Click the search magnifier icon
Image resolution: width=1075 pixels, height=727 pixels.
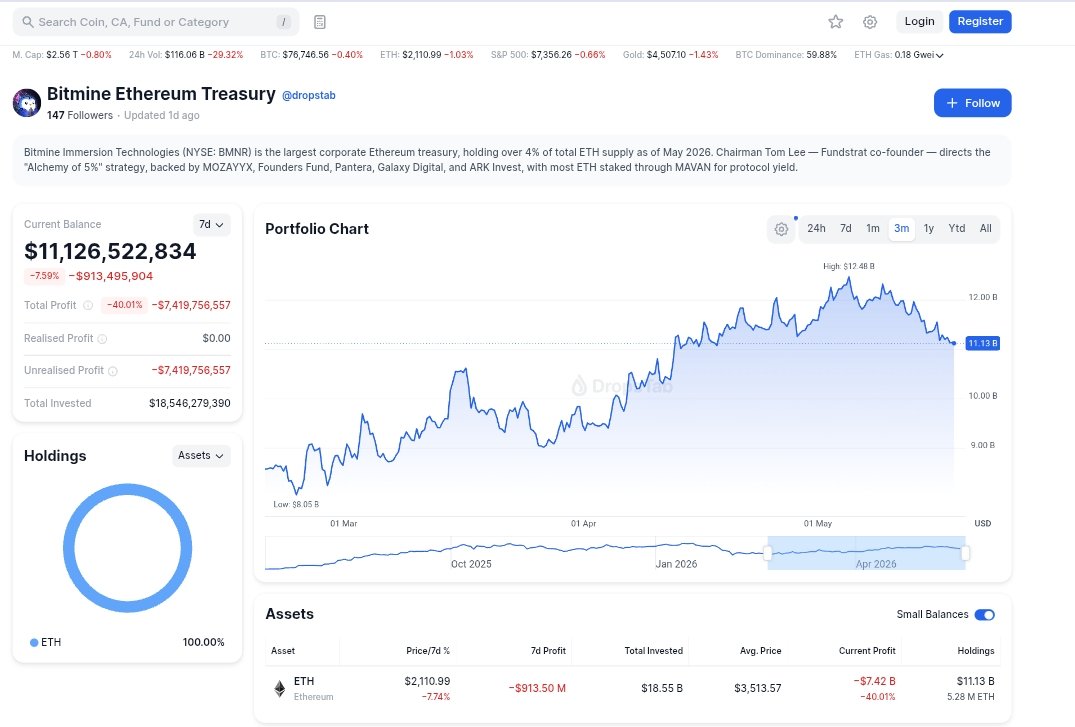click(28, 22)
